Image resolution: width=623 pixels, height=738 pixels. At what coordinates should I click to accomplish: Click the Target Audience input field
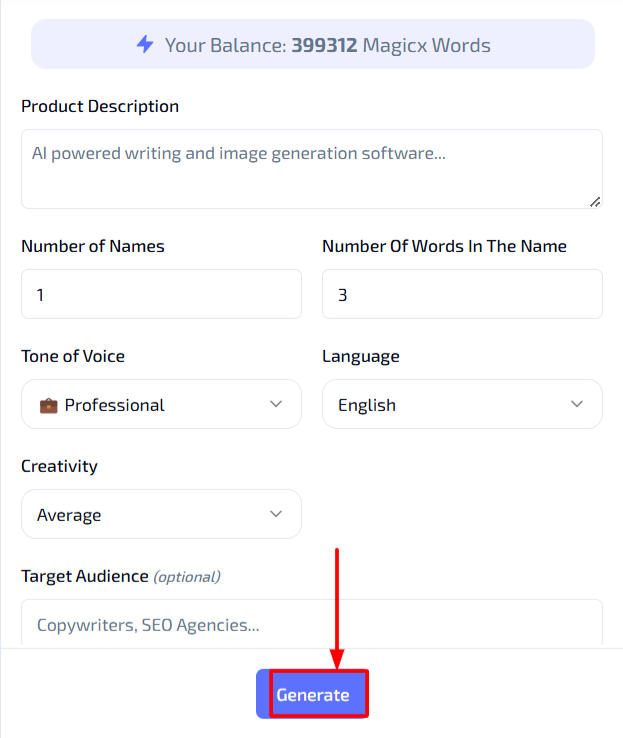[x=312, y=624]
